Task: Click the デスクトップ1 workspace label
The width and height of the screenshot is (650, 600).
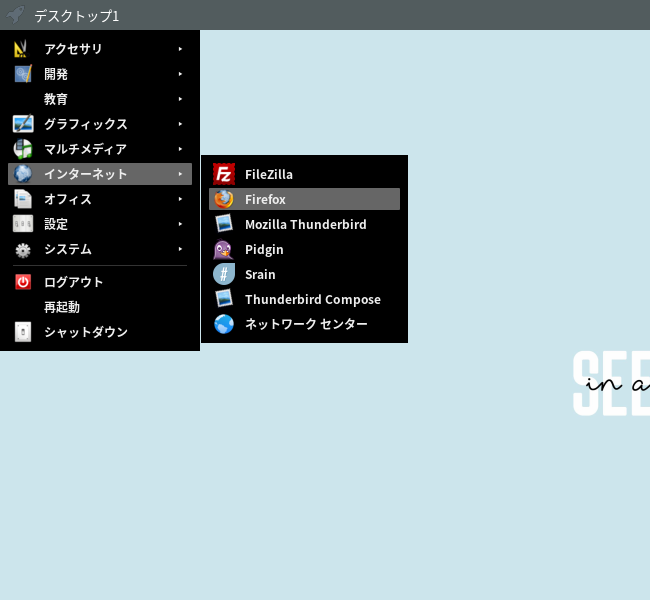Action: pyautogui.click(x=77, y=16)
